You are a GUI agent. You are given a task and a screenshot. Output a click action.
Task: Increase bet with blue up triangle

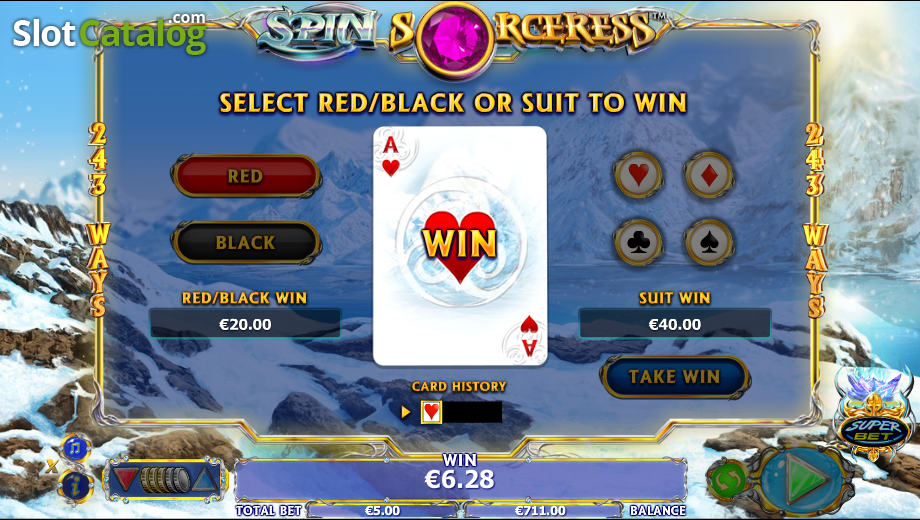click(x=205, y=480)
